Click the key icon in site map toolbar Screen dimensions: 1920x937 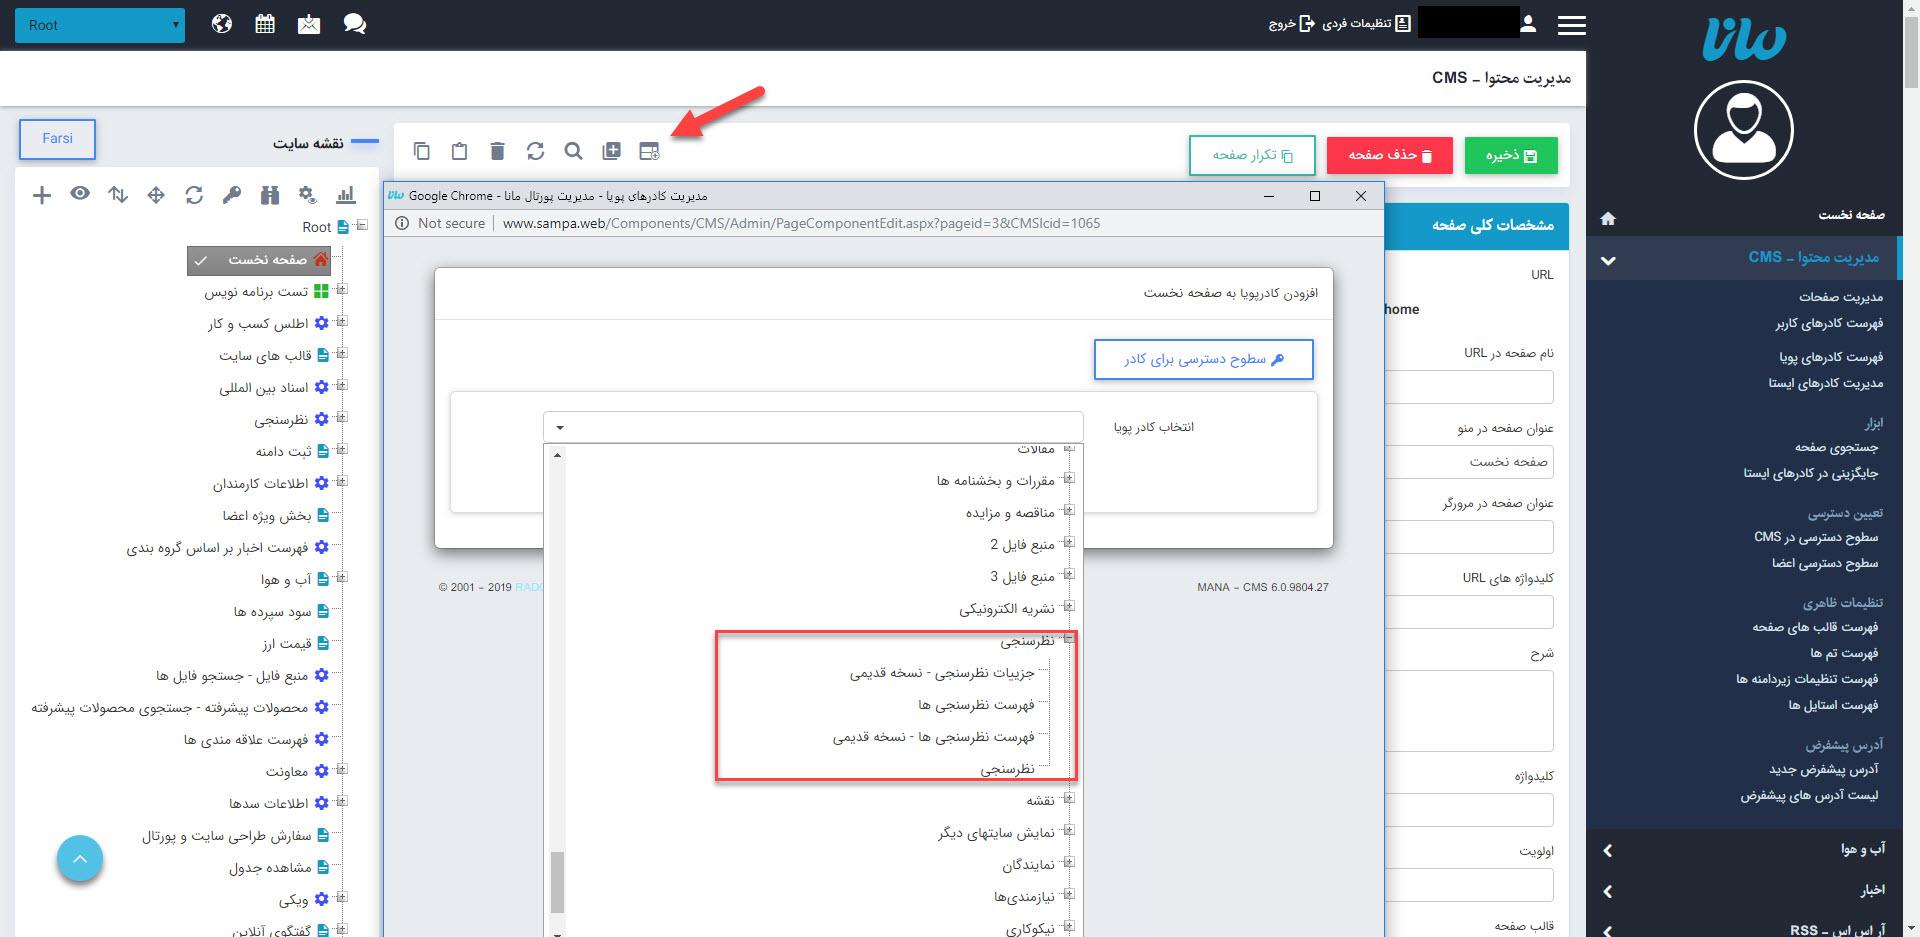232,195
